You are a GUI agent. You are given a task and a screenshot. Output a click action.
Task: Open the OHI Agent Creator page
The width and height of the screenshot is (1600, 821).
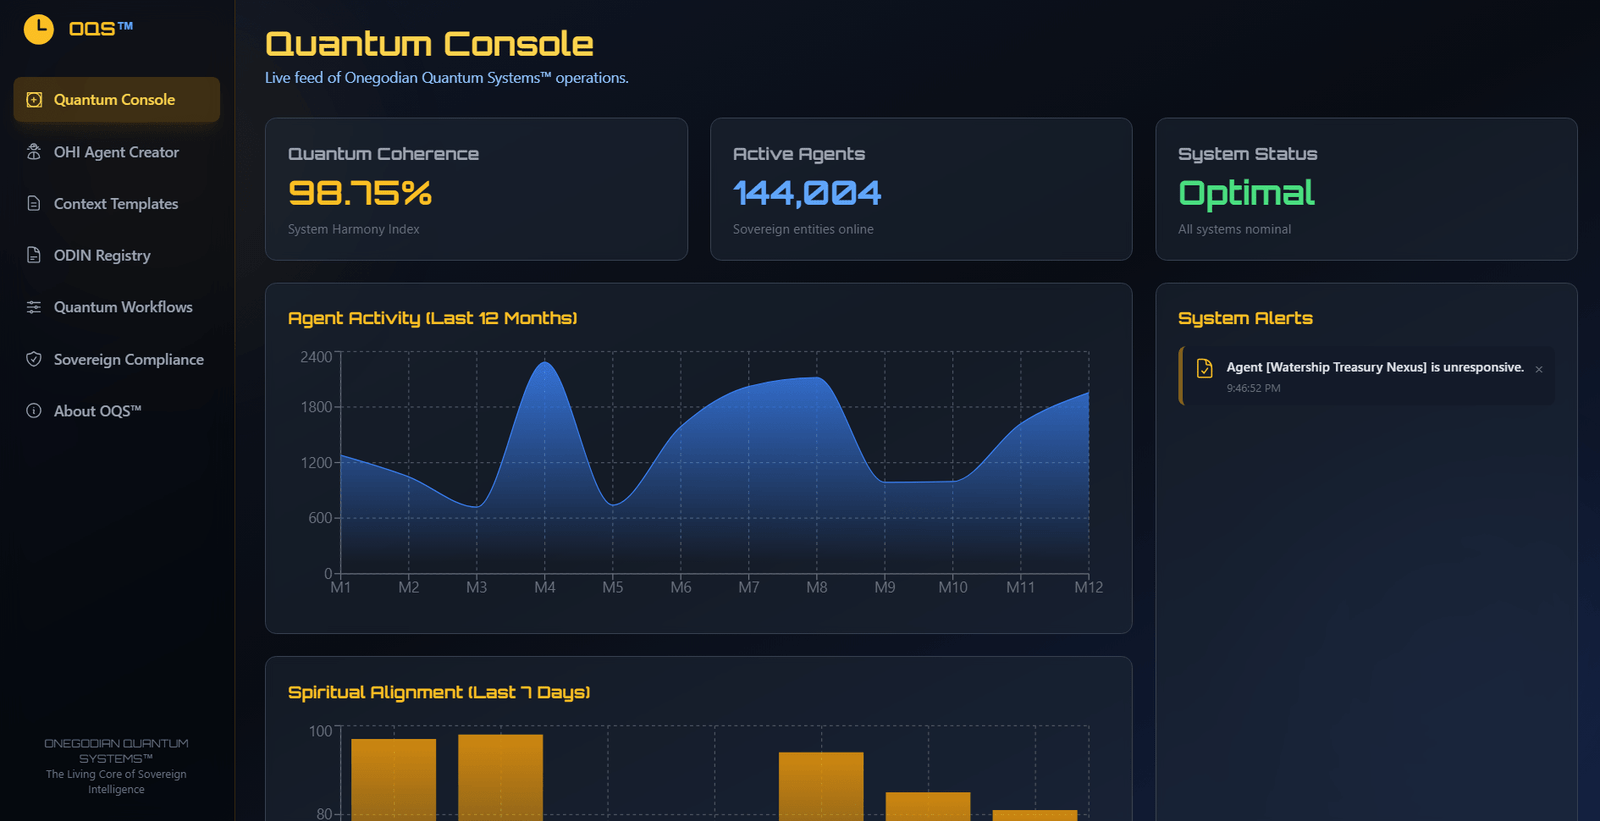click(x=116, y=152)
